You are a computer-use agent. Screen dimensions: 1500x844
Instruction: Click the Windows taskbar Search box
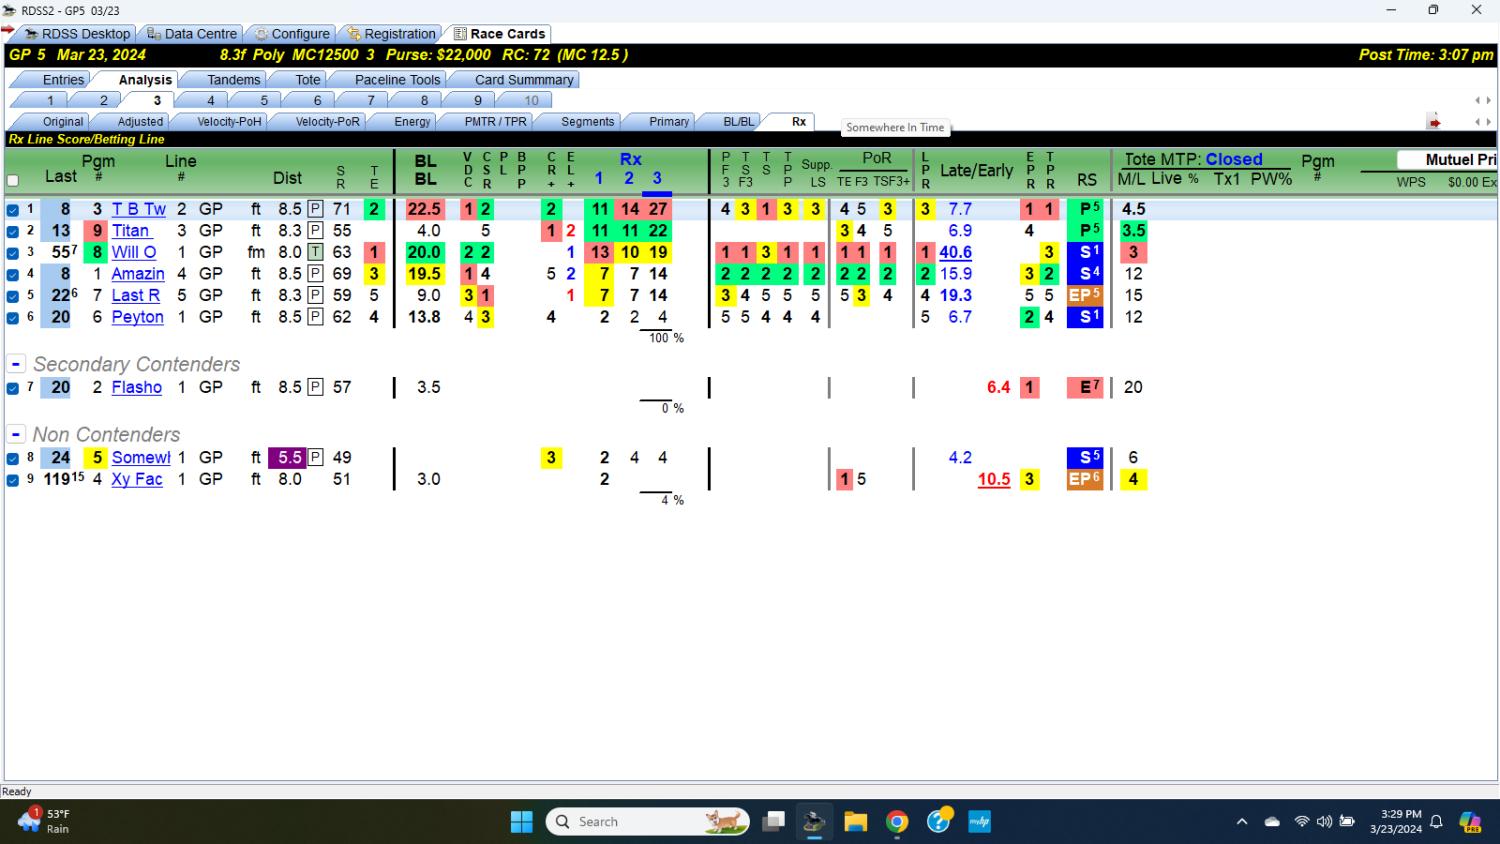(x=648, y=822)
